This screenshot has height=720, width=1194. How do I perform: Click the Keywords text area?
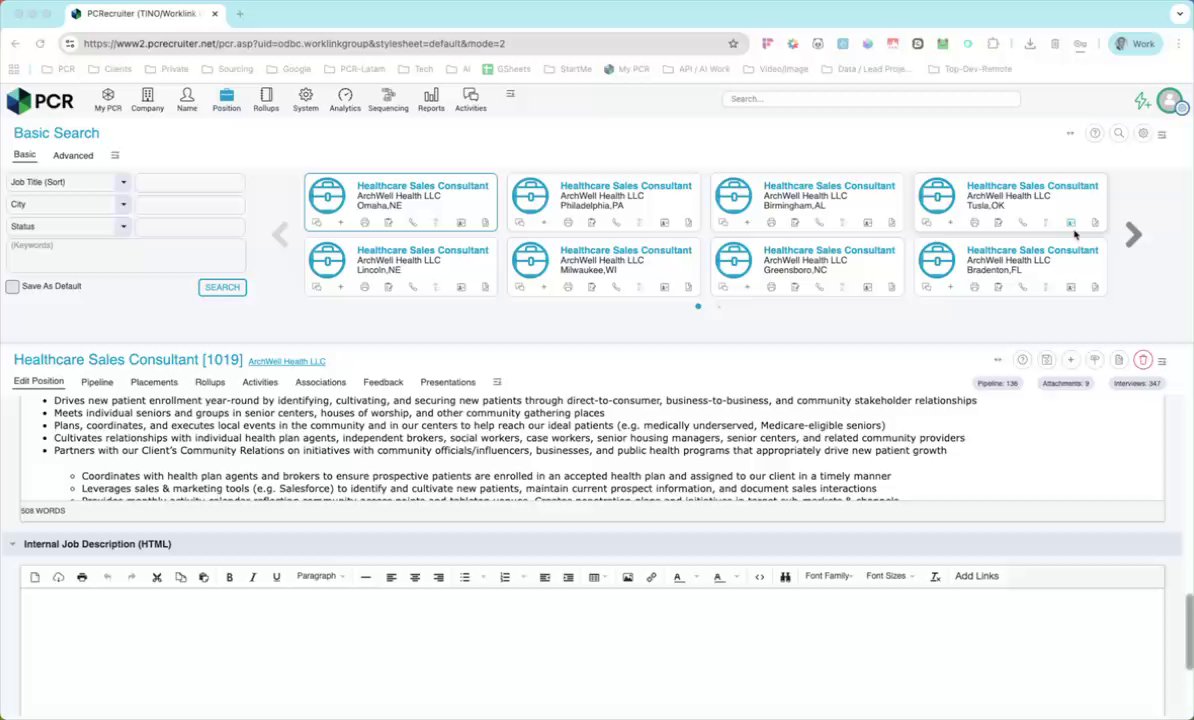click(126, 256)
